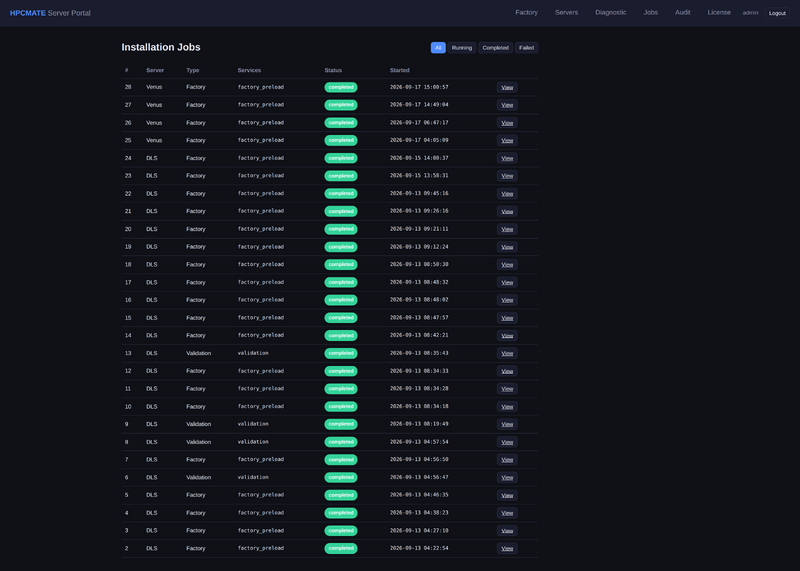The width and height of the screenshot is (800, 571).
Task: Click factory_preload service in job 24
Action: coord(260,158)
